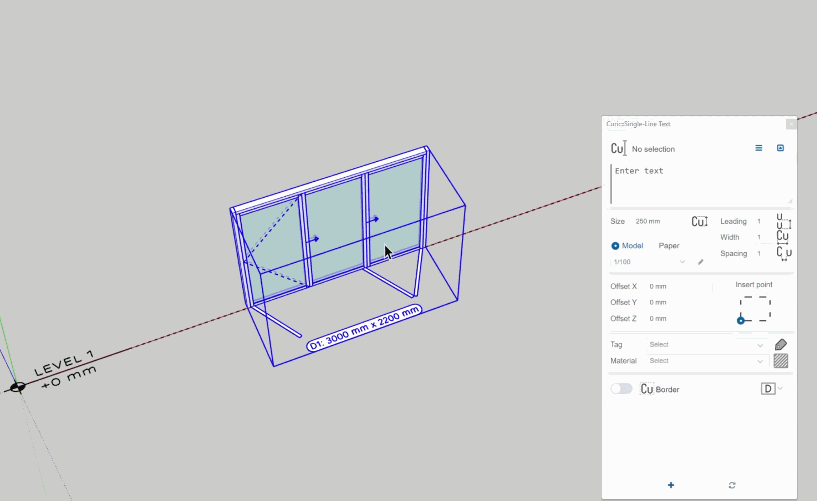Click the Size 250 mm field
The width and height of the screenshot is (817, 501).
click(648, 221)
